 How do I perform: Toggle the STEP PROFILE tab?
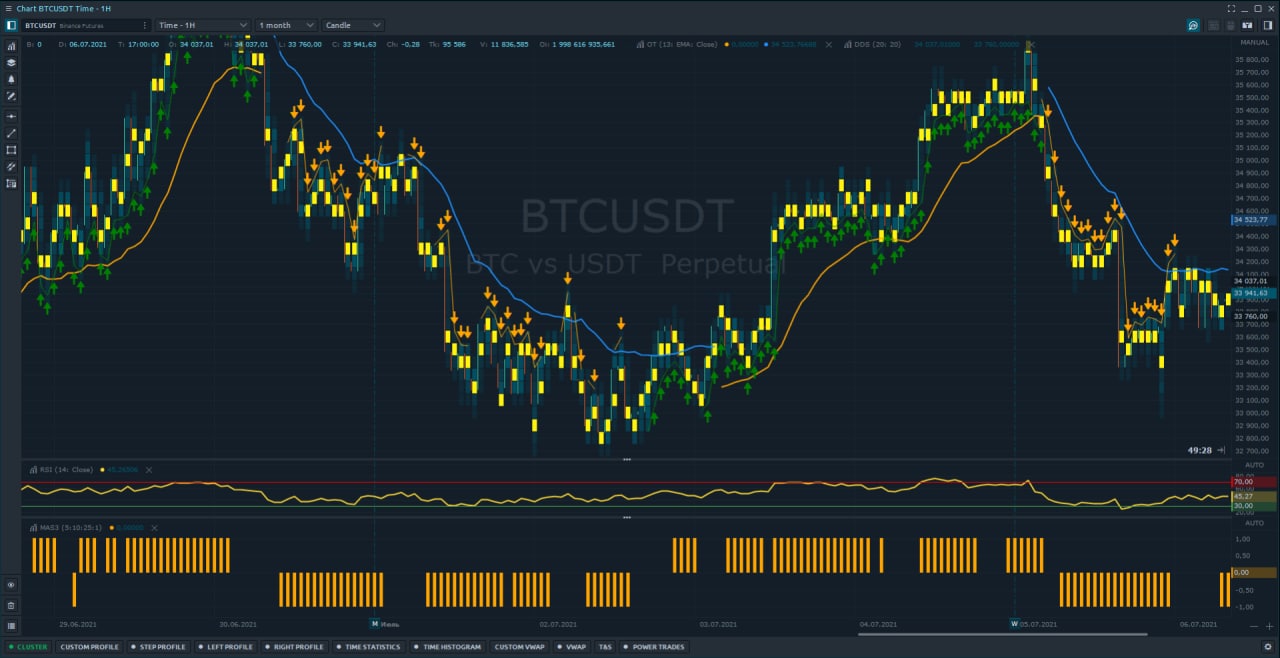(x=161, y=647)
